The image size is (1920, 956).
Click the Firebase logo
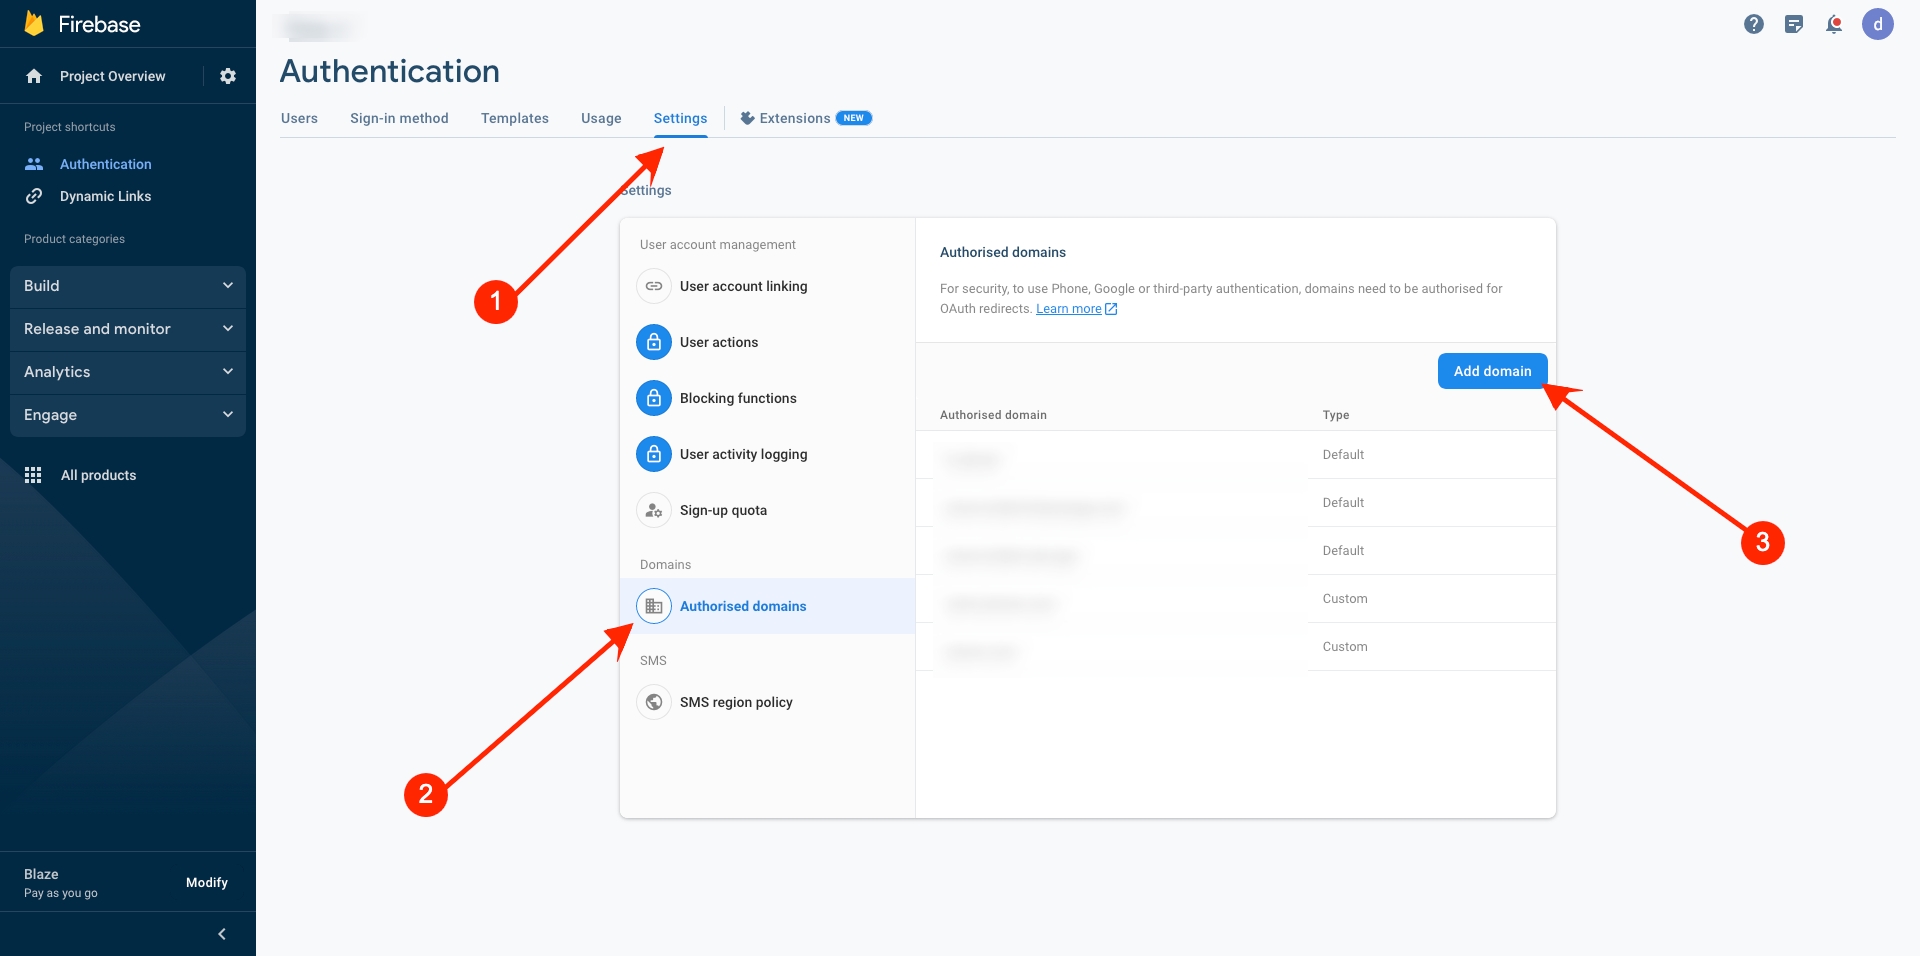[x=34, y=24]
